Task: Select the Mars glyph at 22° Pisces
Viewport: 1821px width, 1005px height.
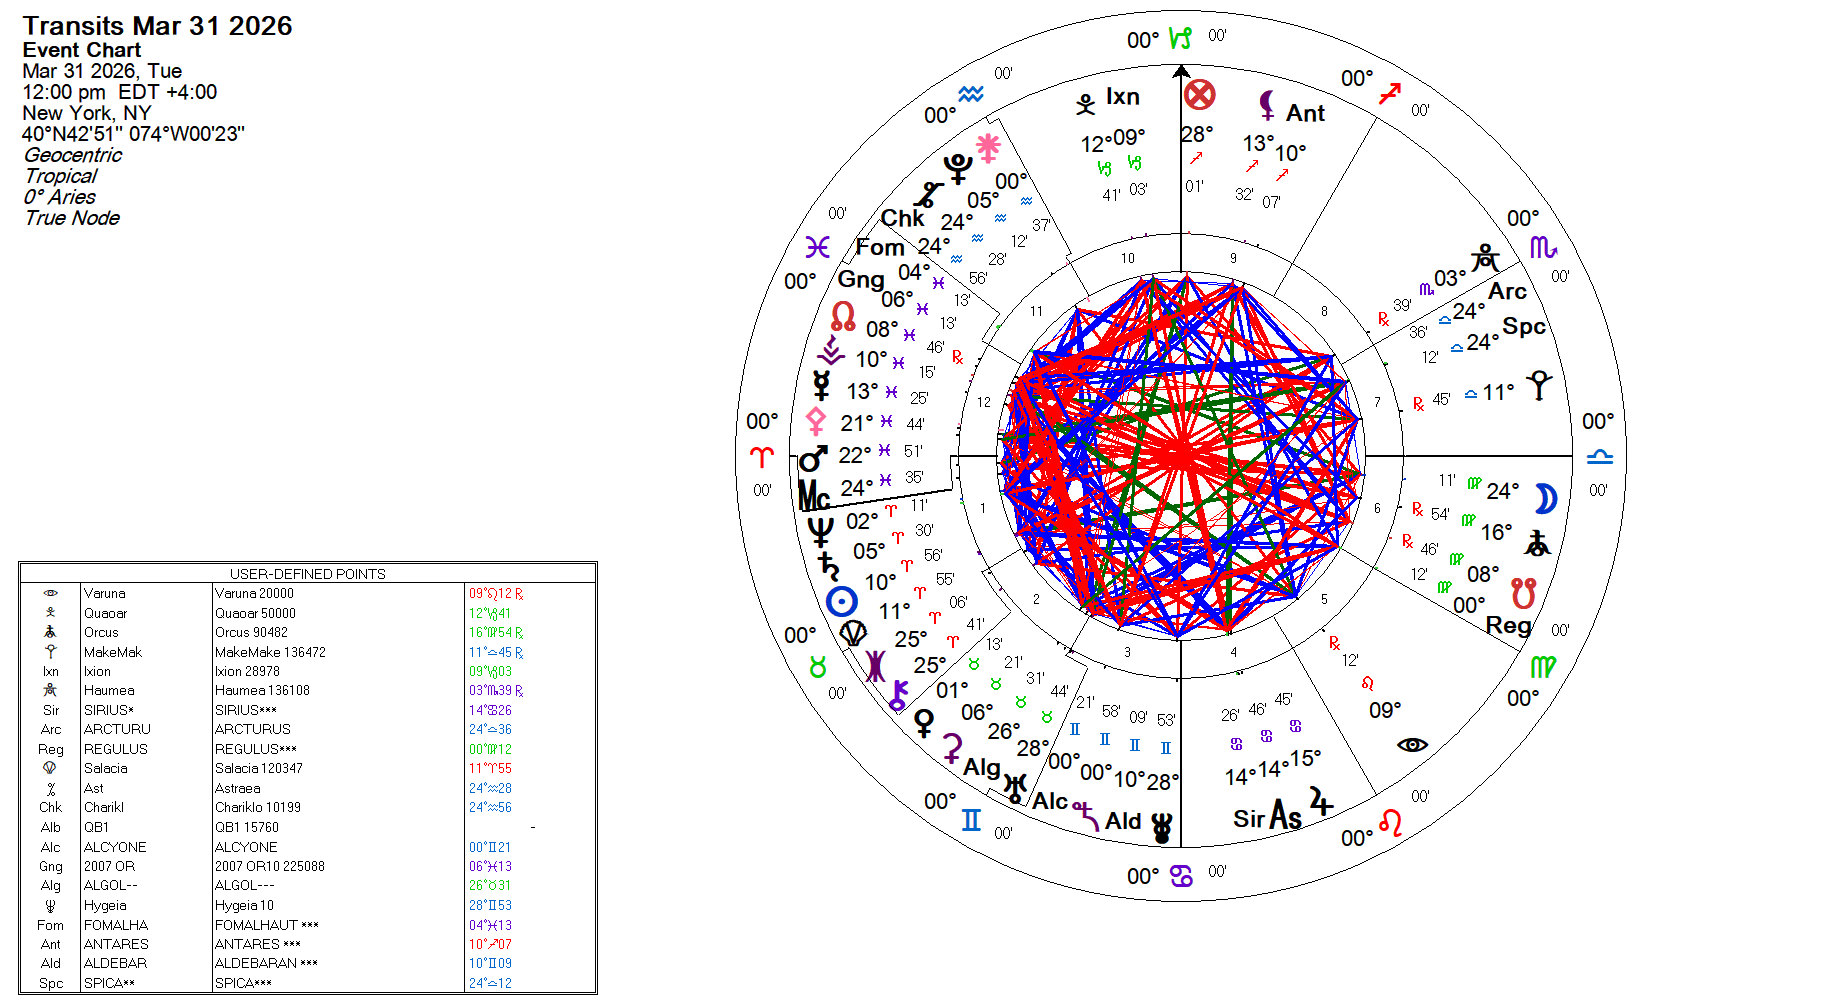Action: (813, 459)
